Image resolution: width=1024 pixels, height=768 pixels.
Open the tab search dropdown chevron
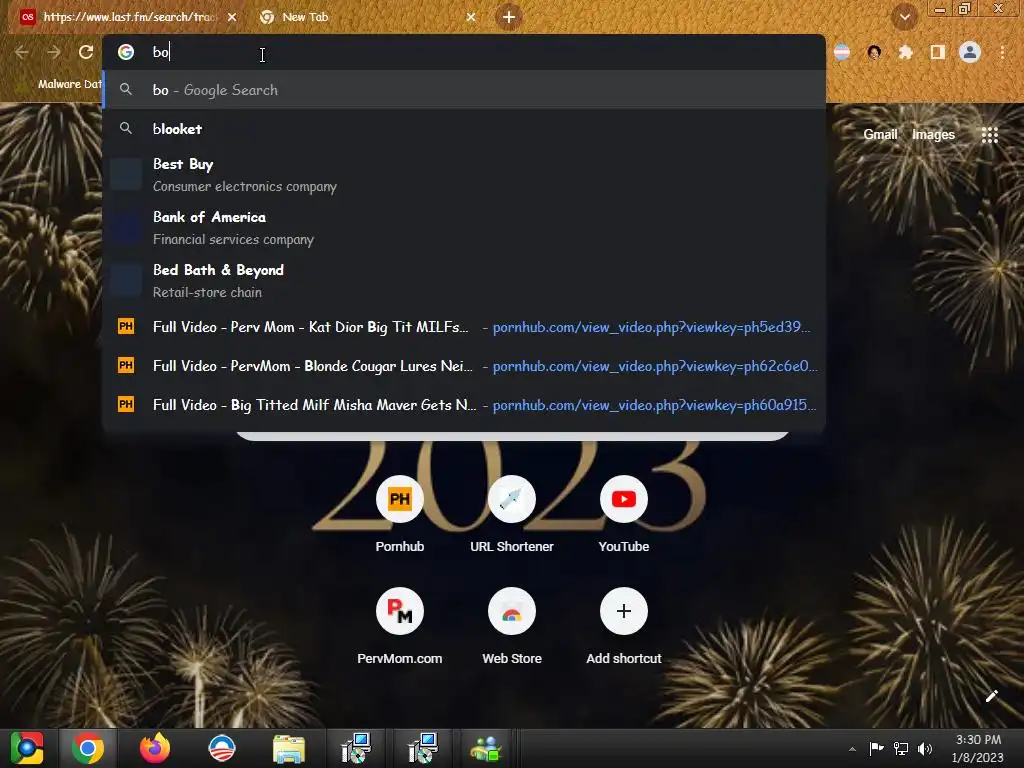click(905, 17)
